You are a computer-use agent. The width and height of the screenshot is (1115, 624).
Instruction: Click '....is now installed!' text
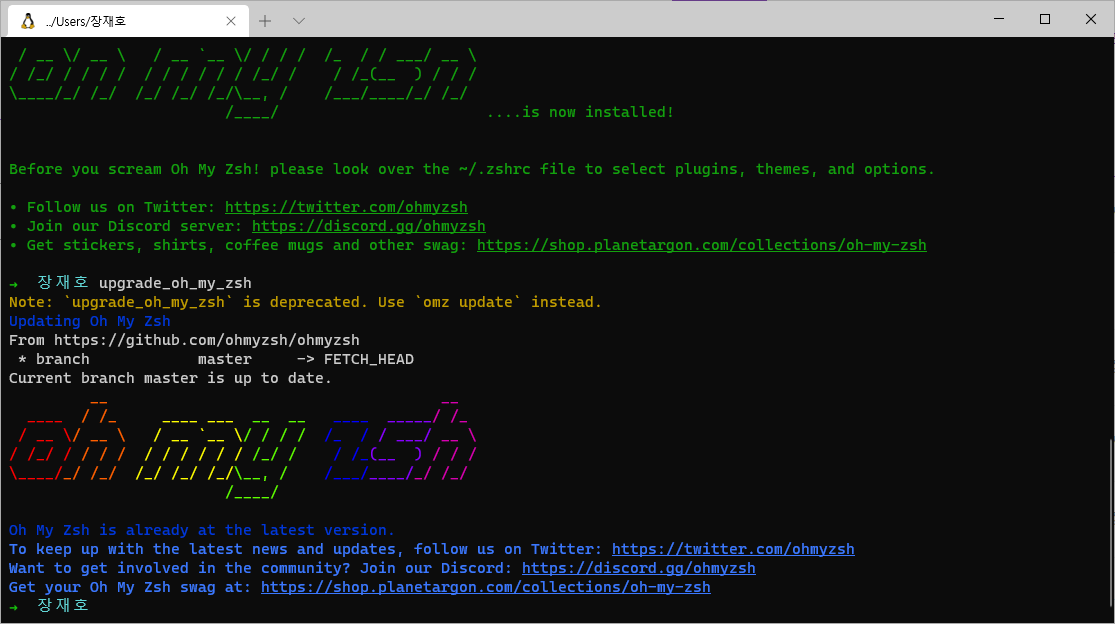coord(580,112)
